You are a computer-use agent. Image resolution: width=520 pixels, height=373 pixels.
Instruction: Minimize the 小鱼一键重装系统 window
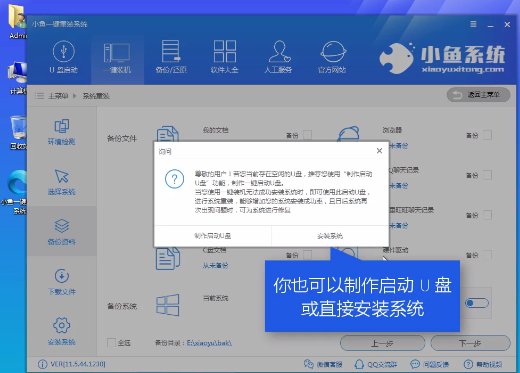click(x=490, y=25)
